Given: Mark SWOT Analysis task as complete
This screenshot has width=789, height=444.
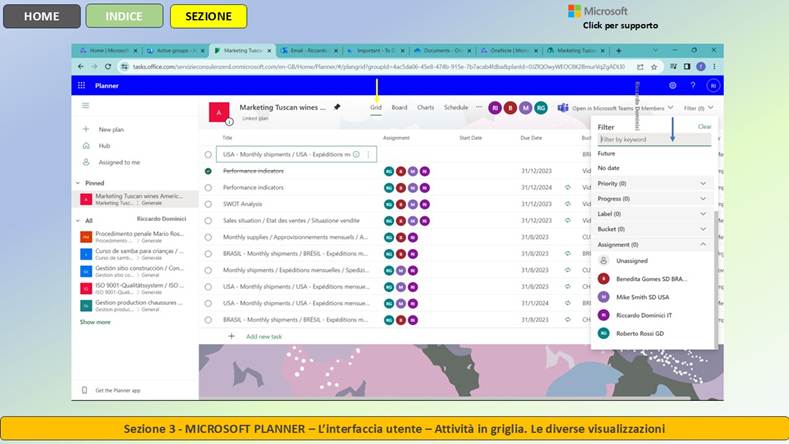Looking at the screenshot, I should point(208,204).
